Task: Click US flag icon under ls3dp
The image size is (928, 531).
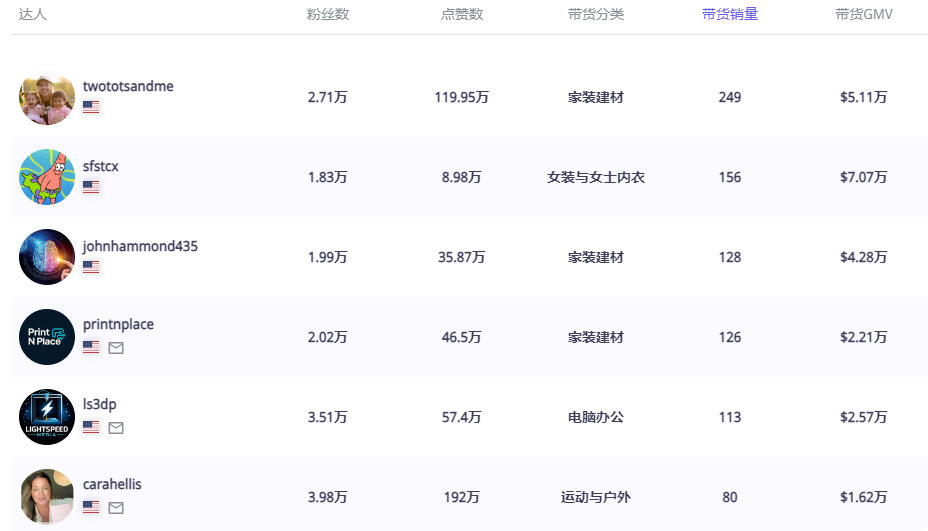Action: coord(91,428)
